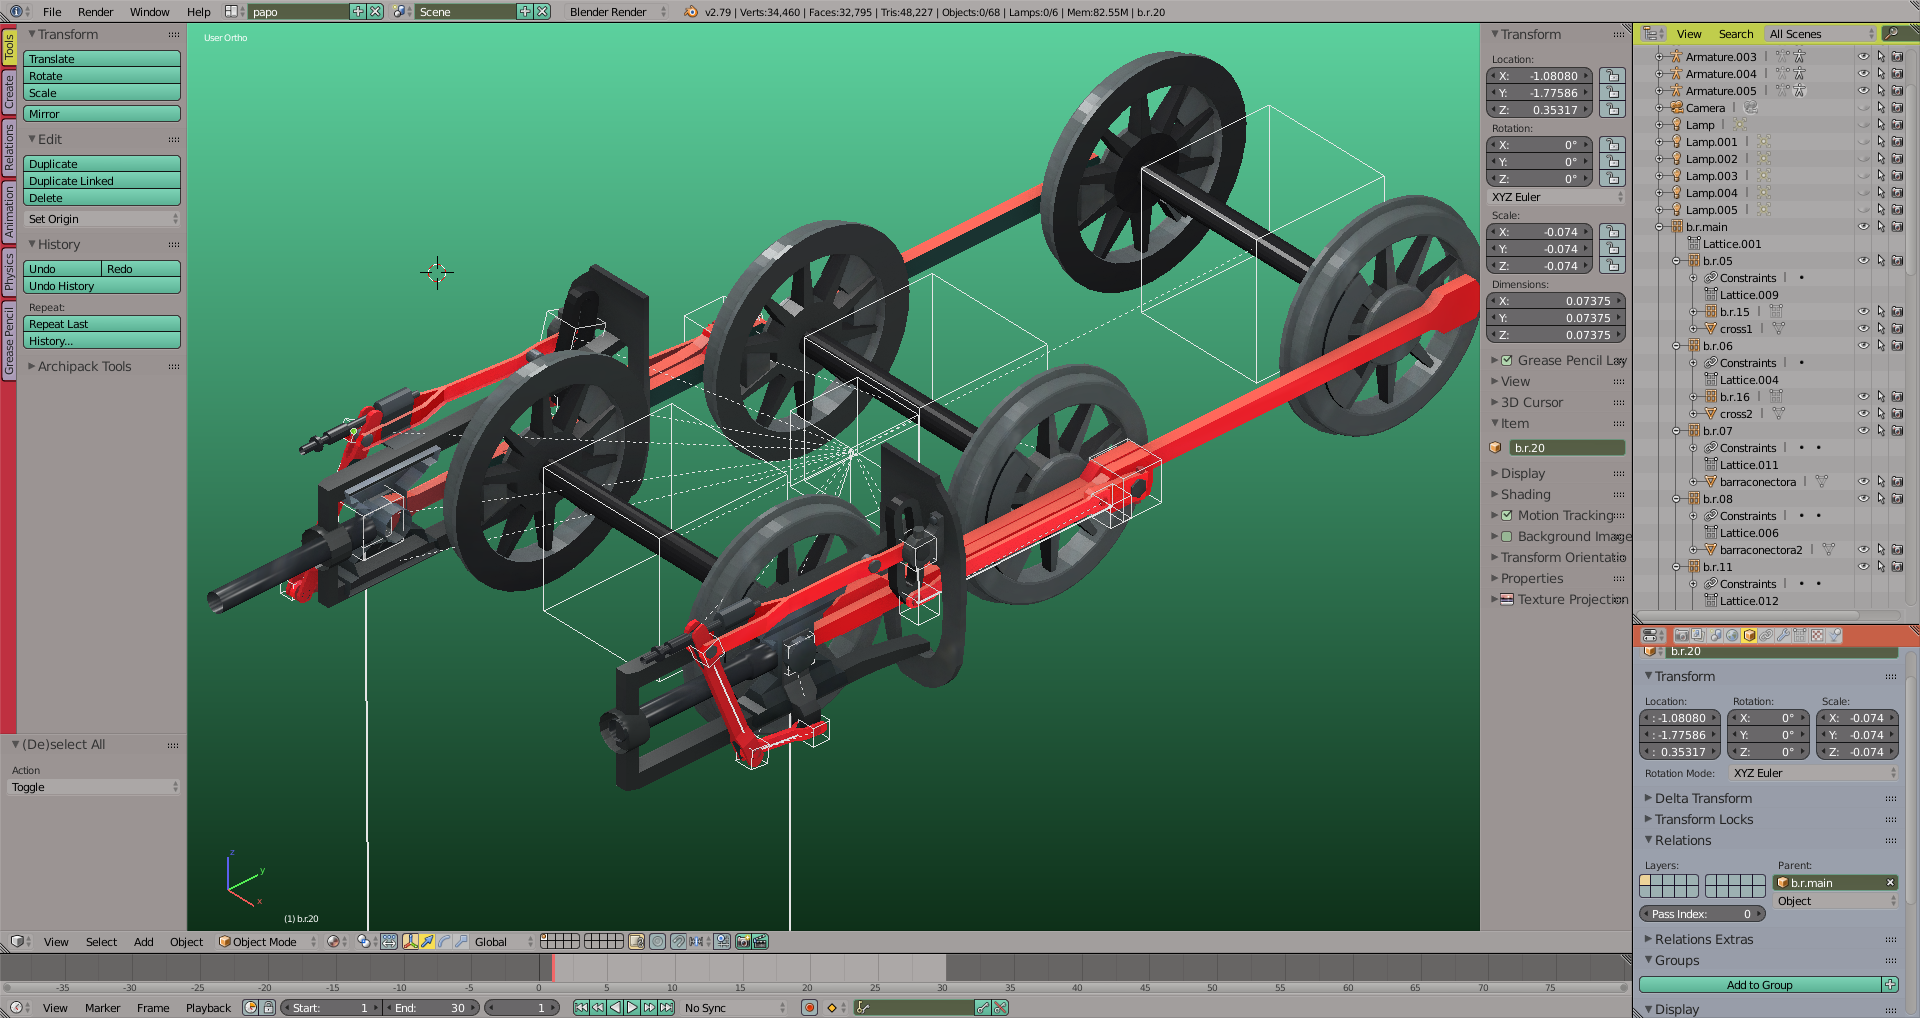Select the scale manipulator icon
The width and height of the screenshot is (1920, 1018).
point(461,941)
